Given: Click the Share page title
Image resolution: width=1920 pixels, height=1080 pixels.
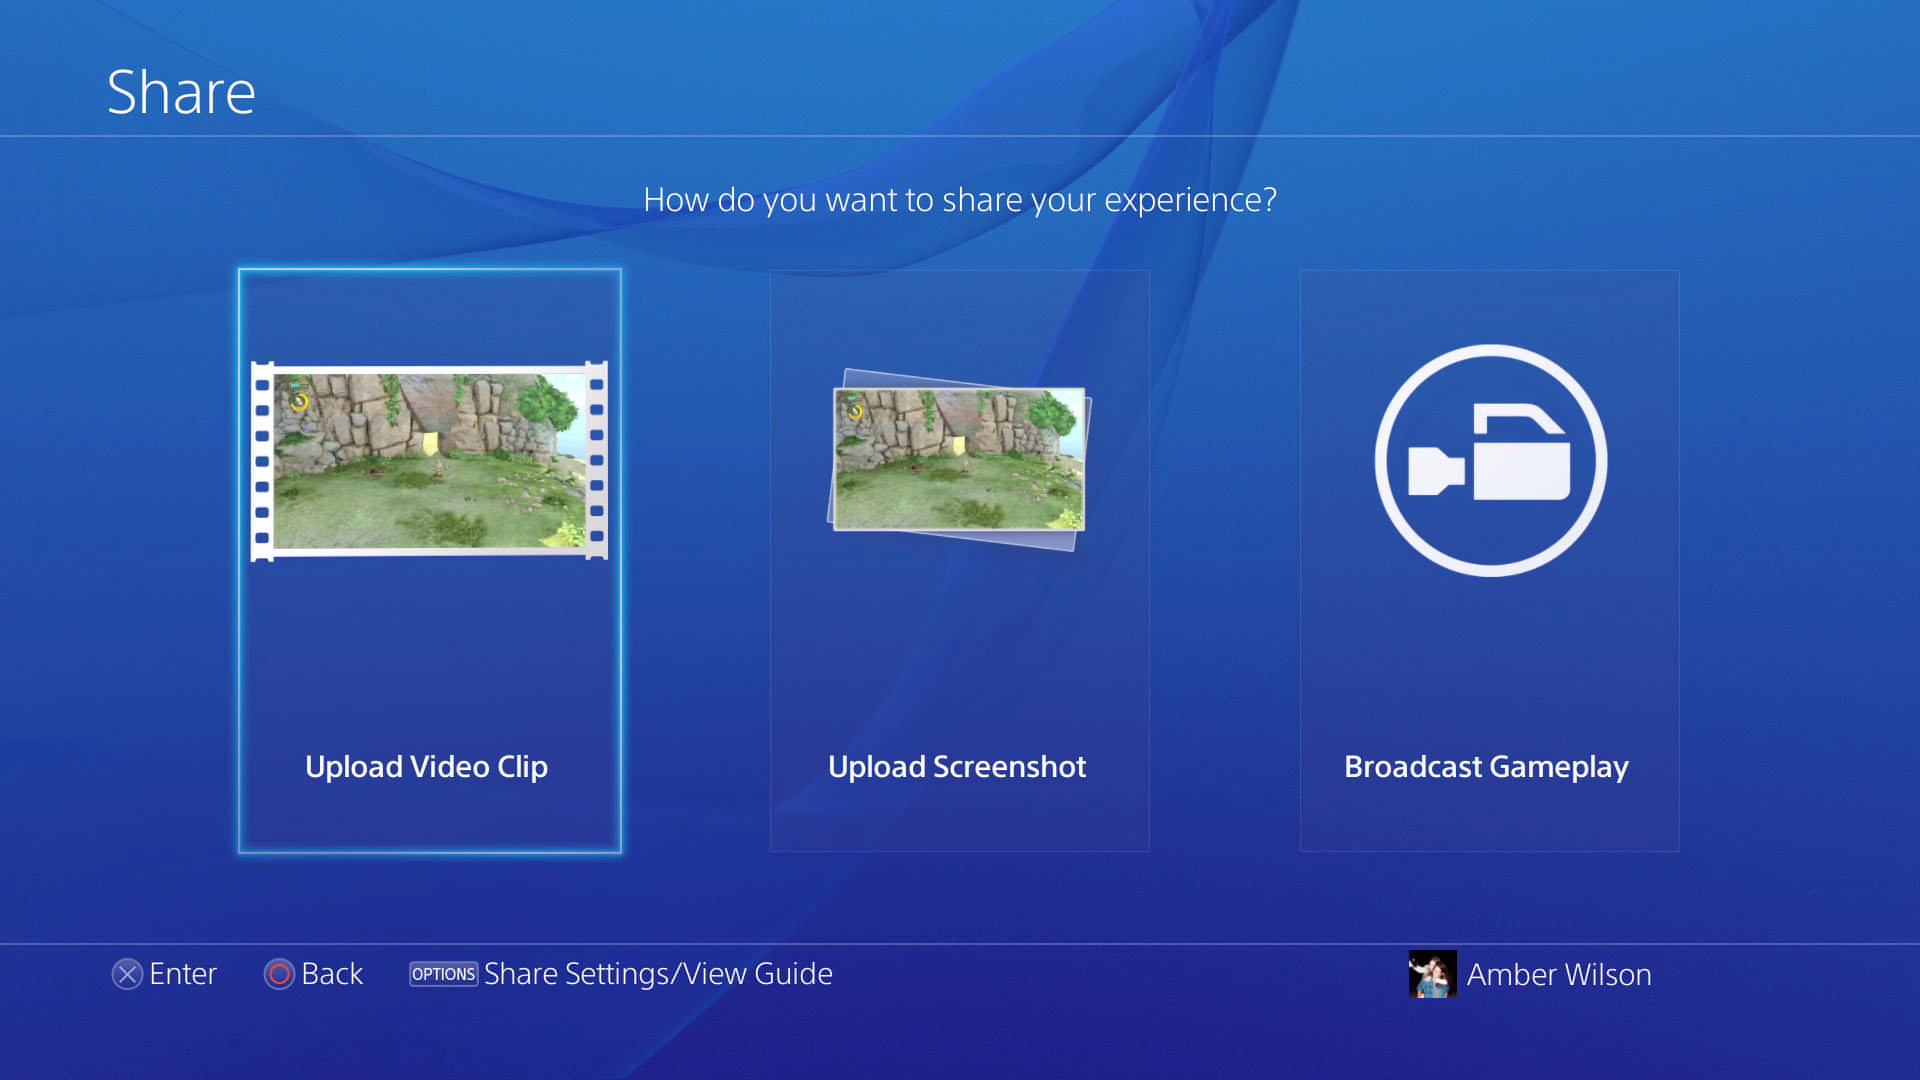Looking at the screenshot, I should tap(181, 92).
